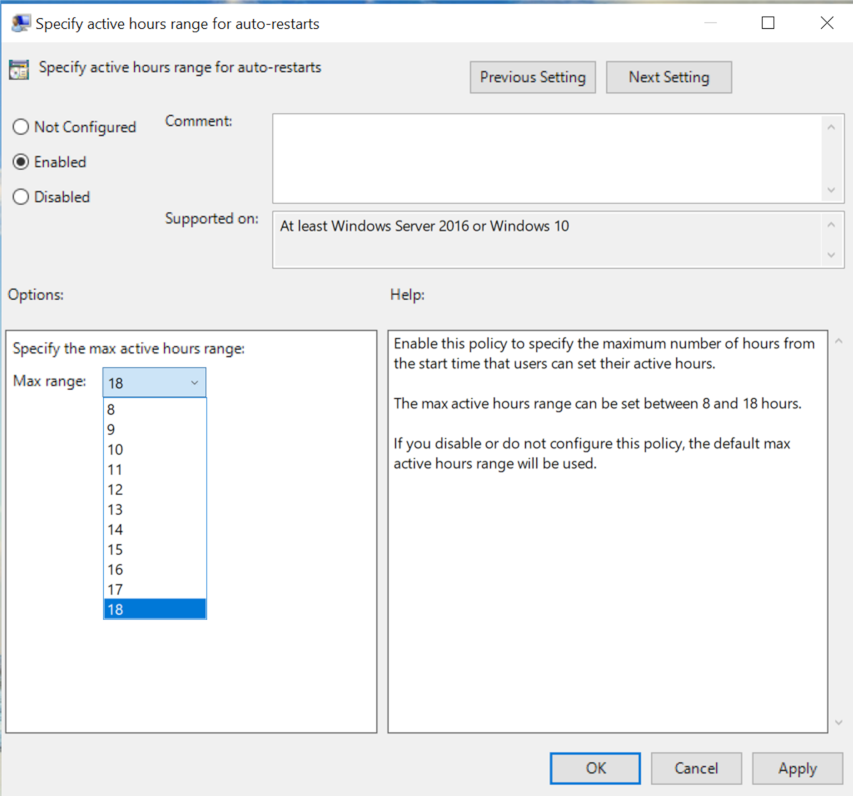The height and width of the screenshot is (796, 853).
Task: Choose 17 from the Max range list
Action: (154, 589)
